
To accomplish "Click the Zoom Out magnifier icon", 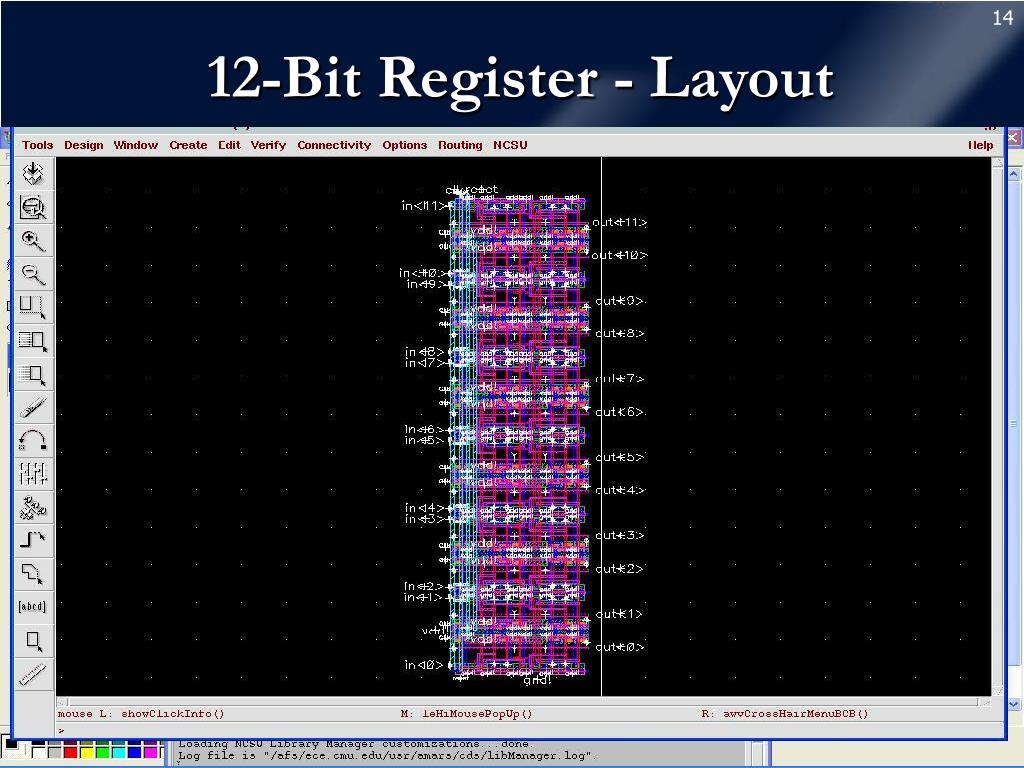I will click(34, 274).
